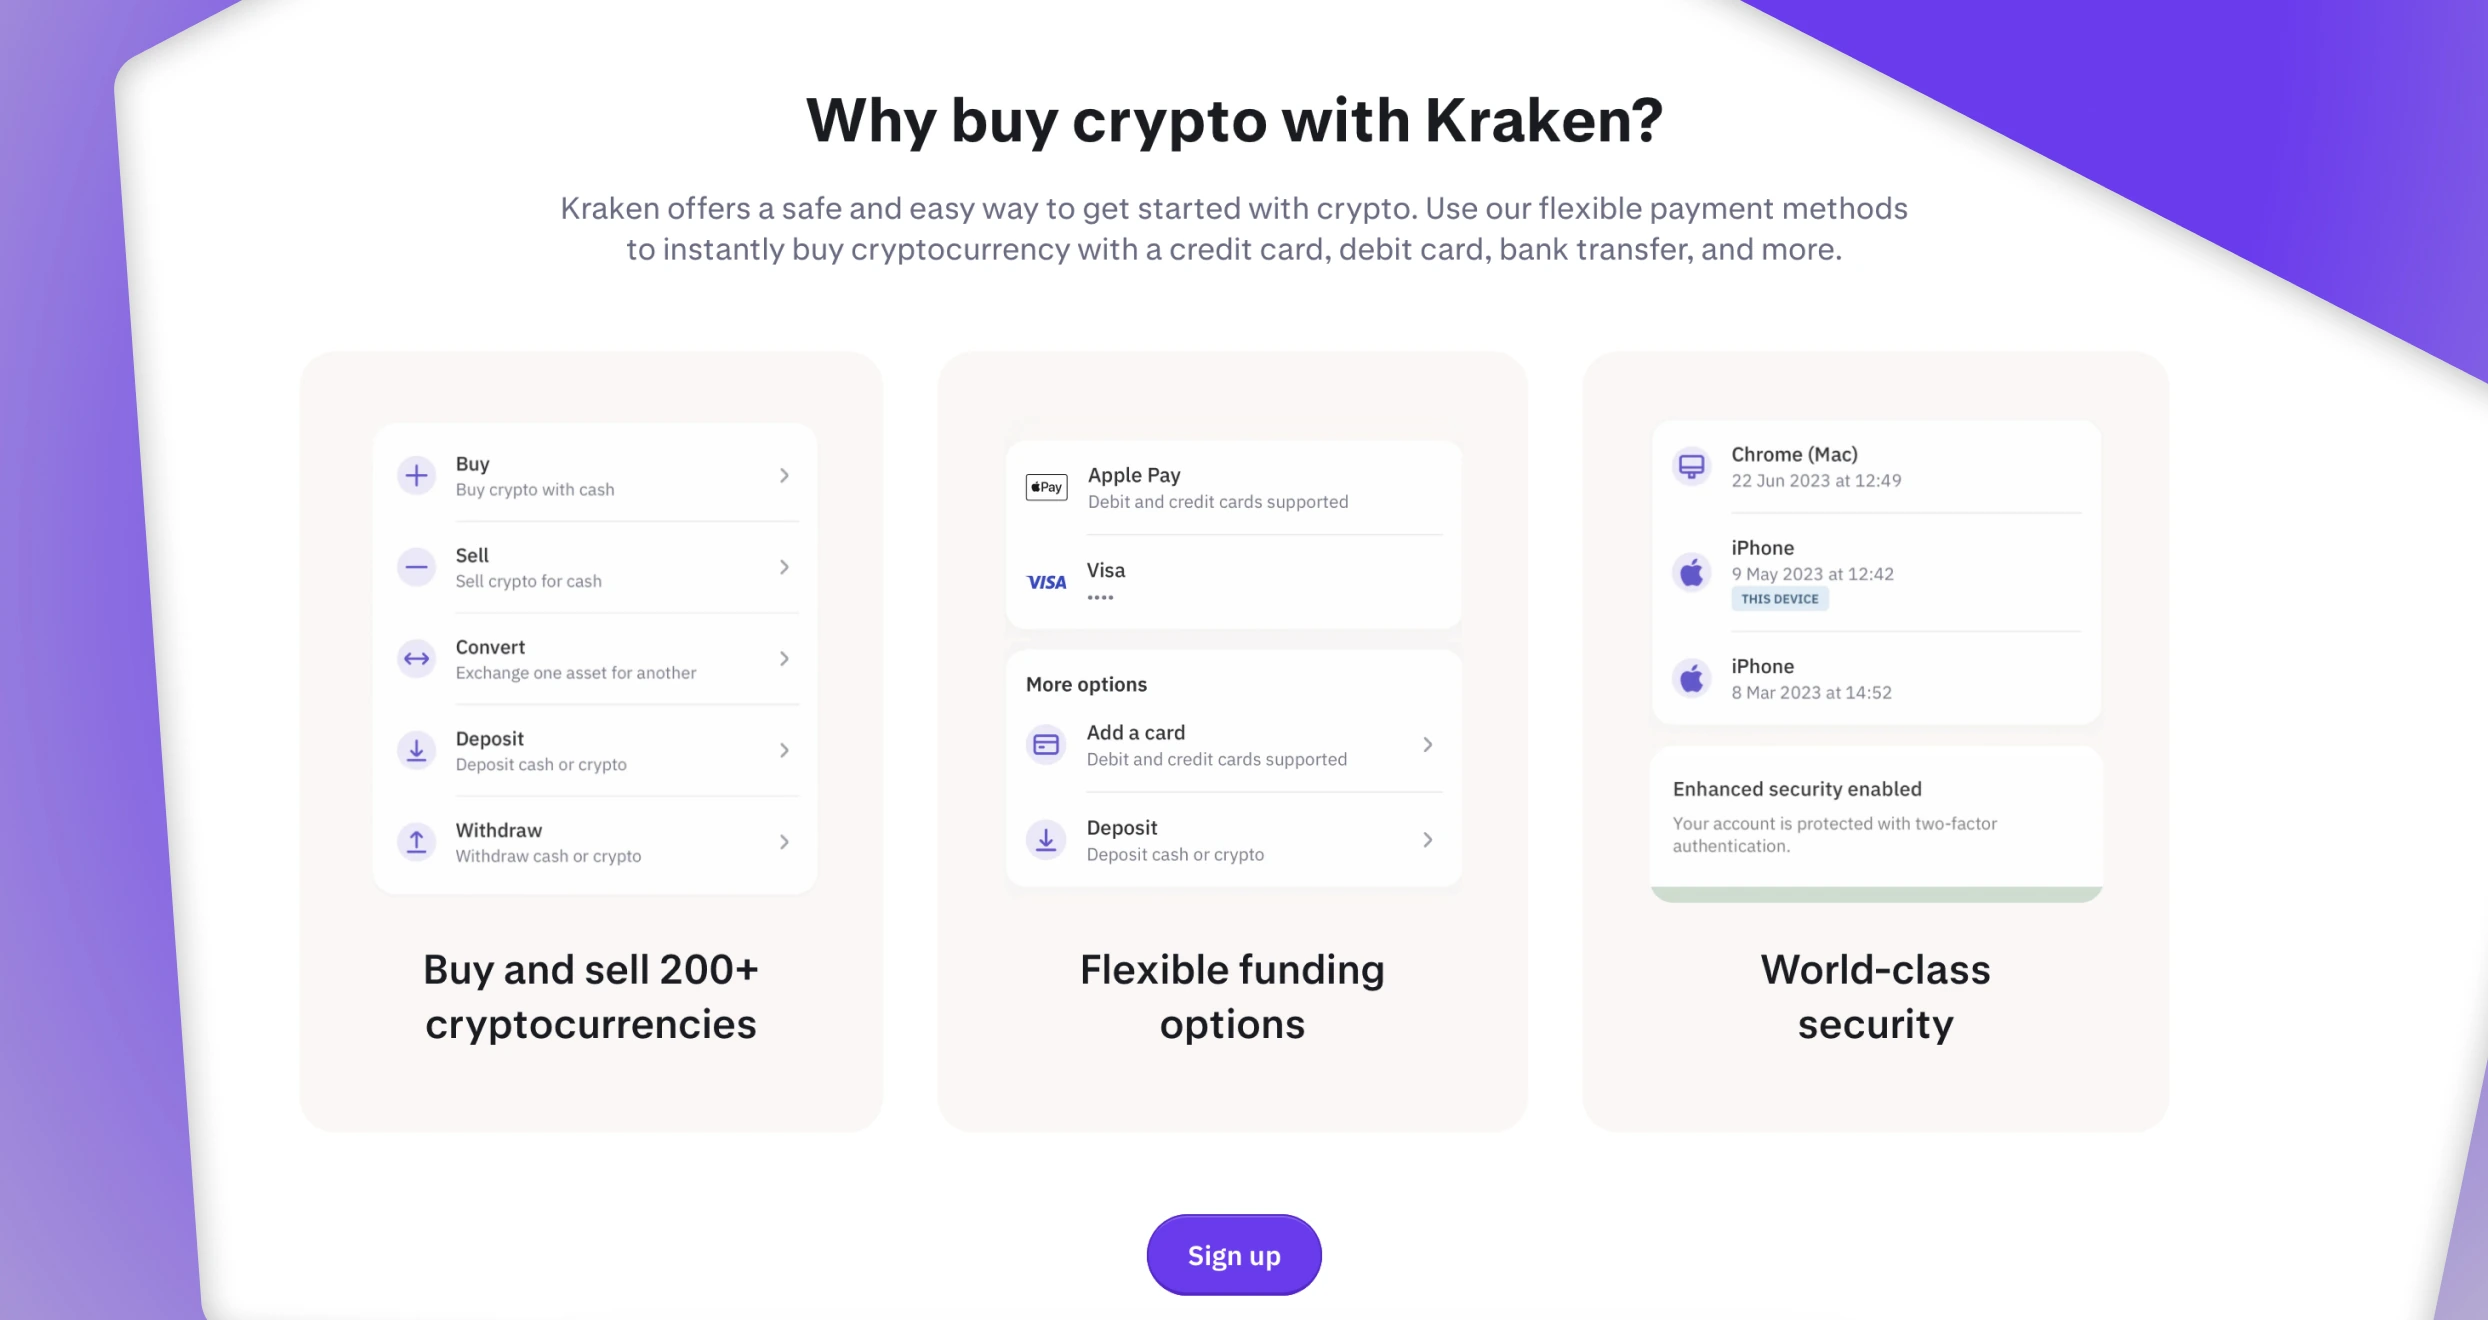
Task: Click the Withdraw cash or crypto icon
Action: 418,839
